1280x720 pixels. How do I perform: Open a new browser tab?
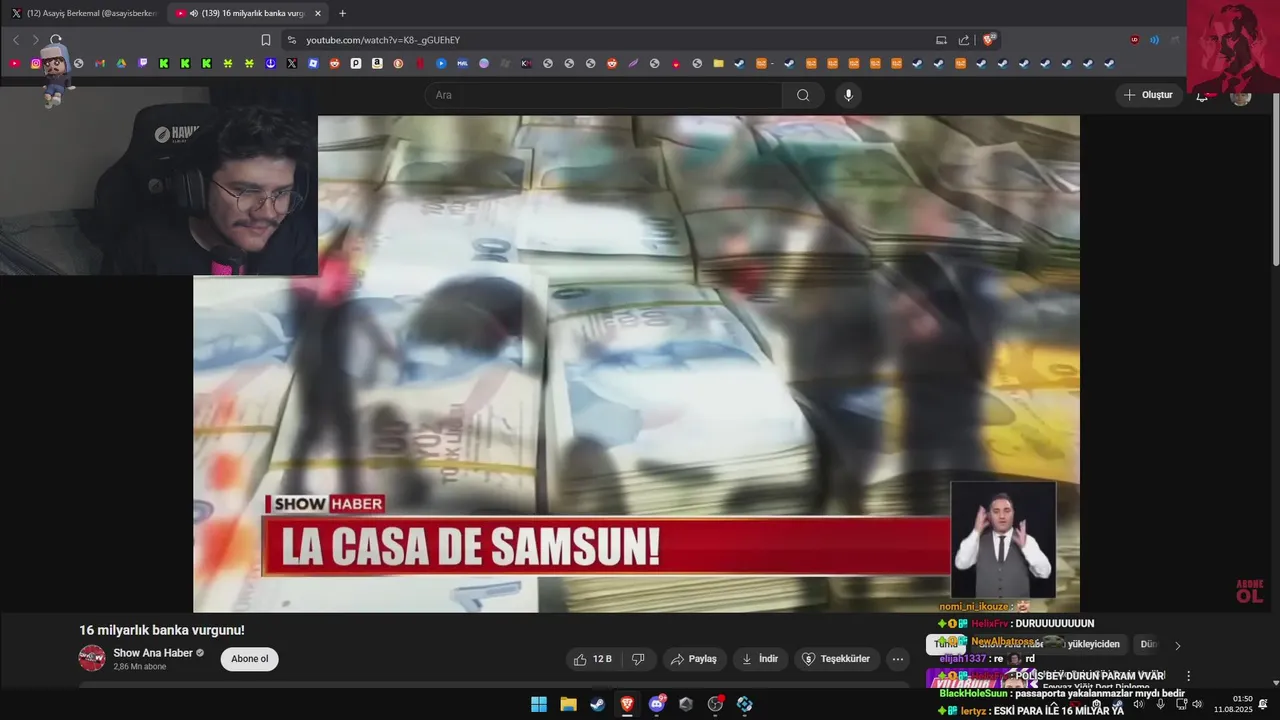tap(342, 13)
